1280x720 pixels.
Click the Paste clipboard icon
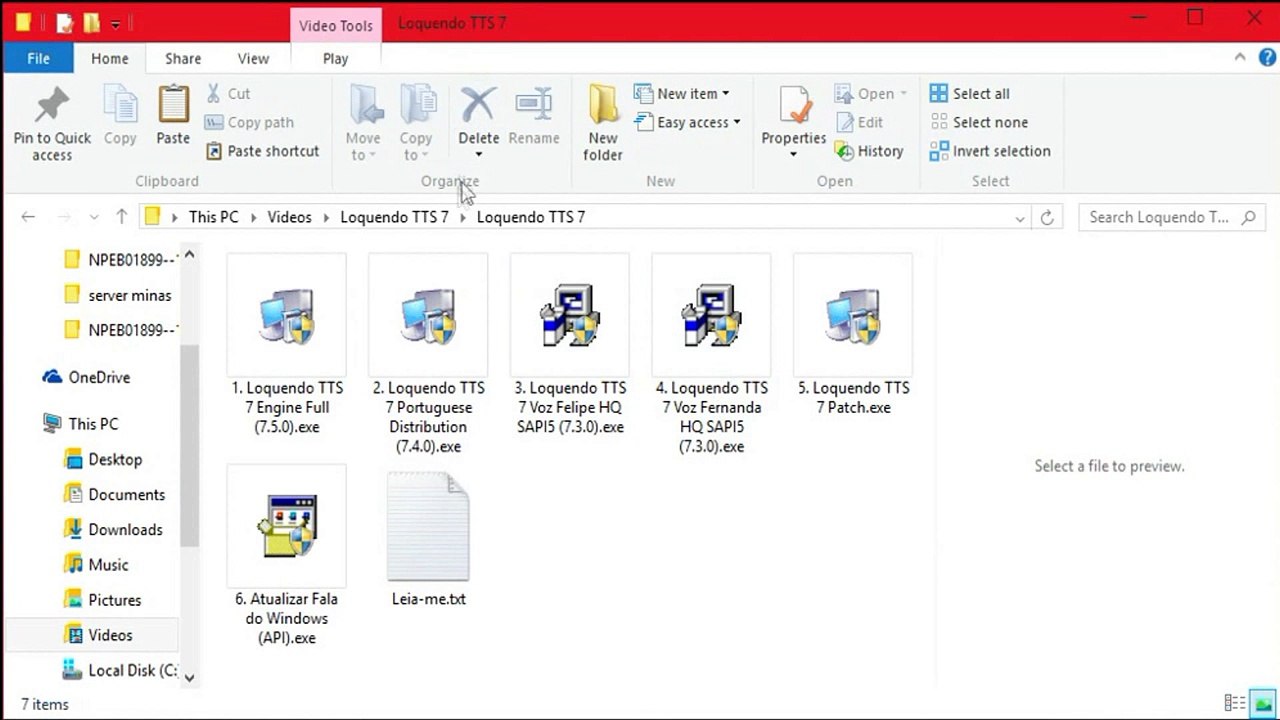click(x=173, y=106)
